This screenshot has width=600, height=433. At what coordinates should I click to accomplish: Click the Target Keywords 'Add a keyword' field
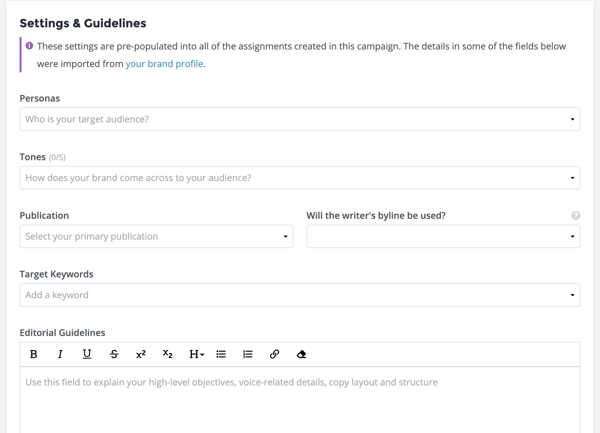pyautogui.click(x=300, y=295)
